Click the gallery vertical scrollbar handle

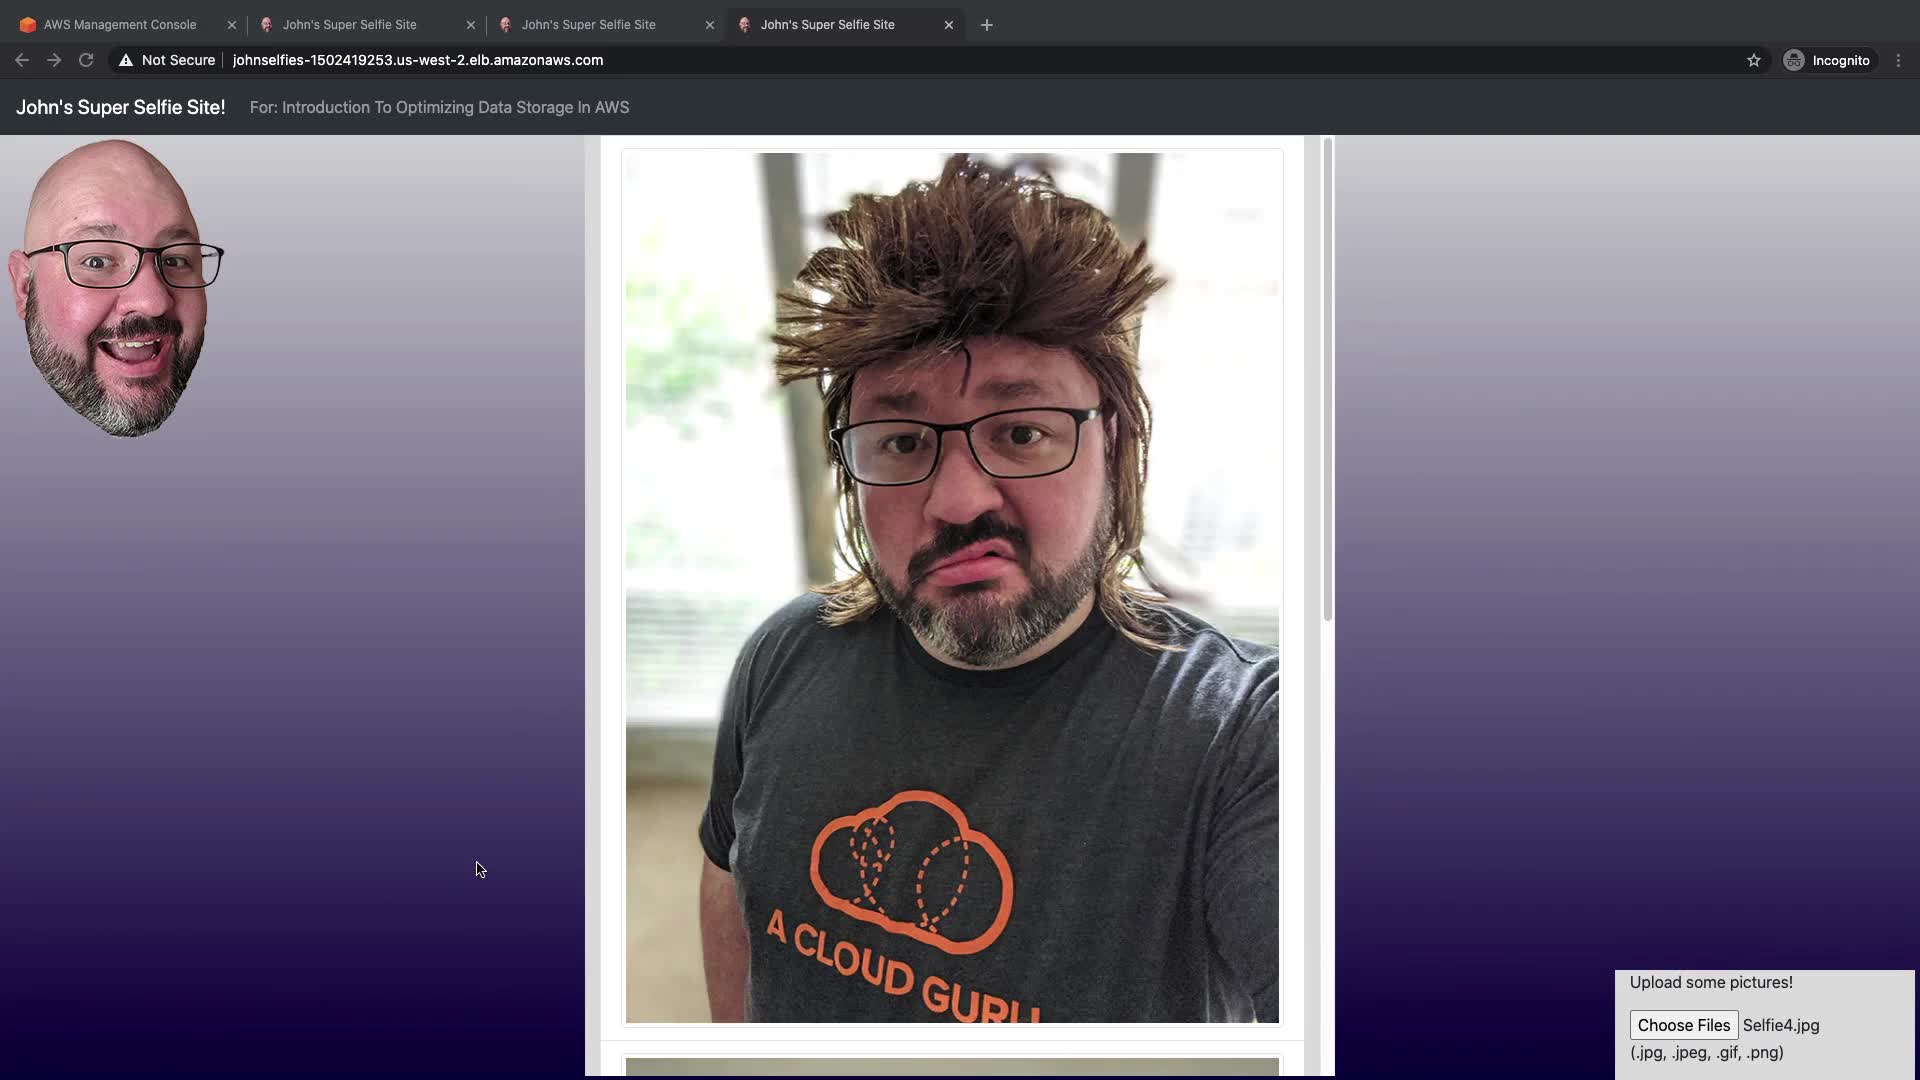click(x=1327, y=380)
